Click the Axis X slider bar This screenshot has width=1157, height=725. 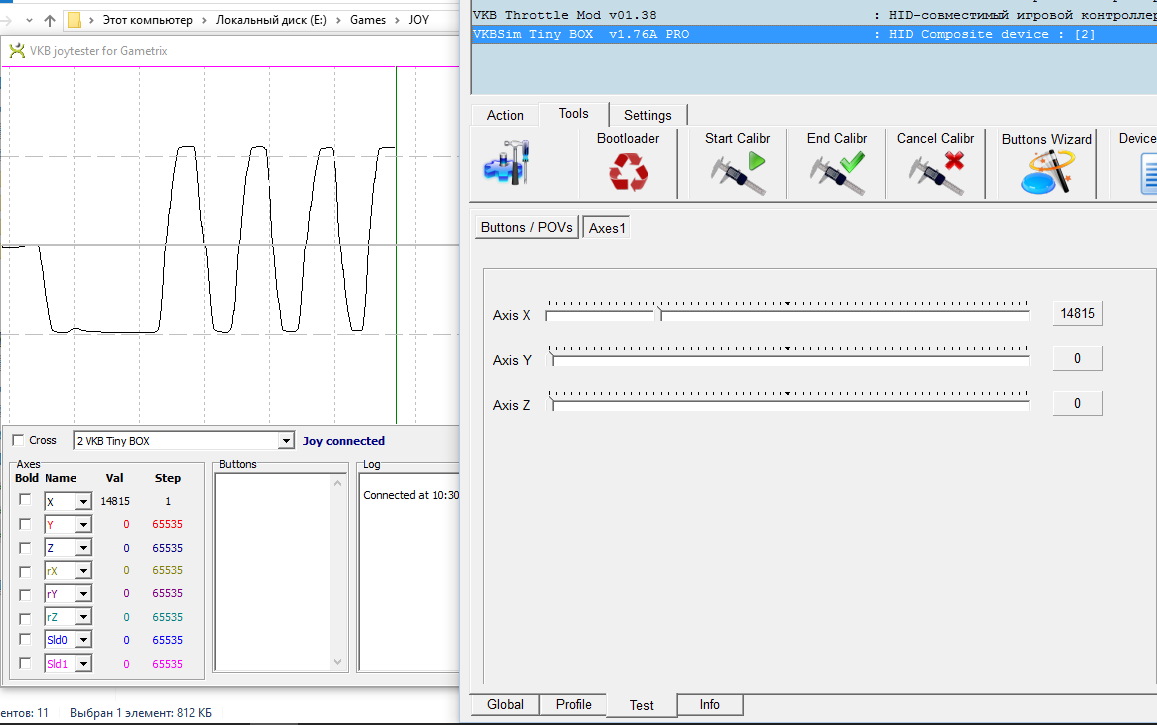[787, 315]
